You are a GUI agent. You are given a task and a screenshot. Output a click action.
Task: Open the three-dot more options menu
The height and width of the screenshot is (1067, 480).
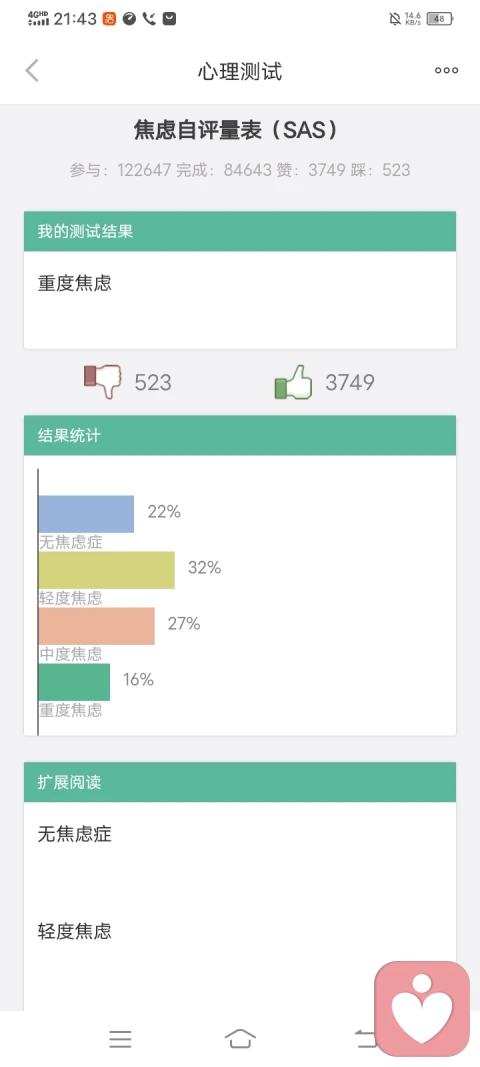coord(447,70)
